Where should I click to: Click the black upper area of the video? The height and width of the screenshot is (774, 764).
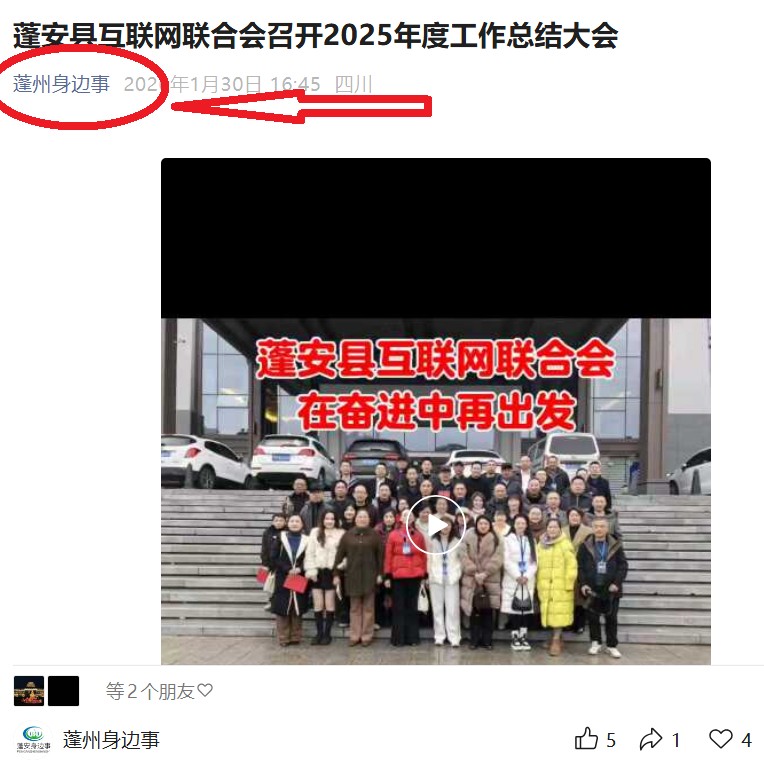point(436,238)
